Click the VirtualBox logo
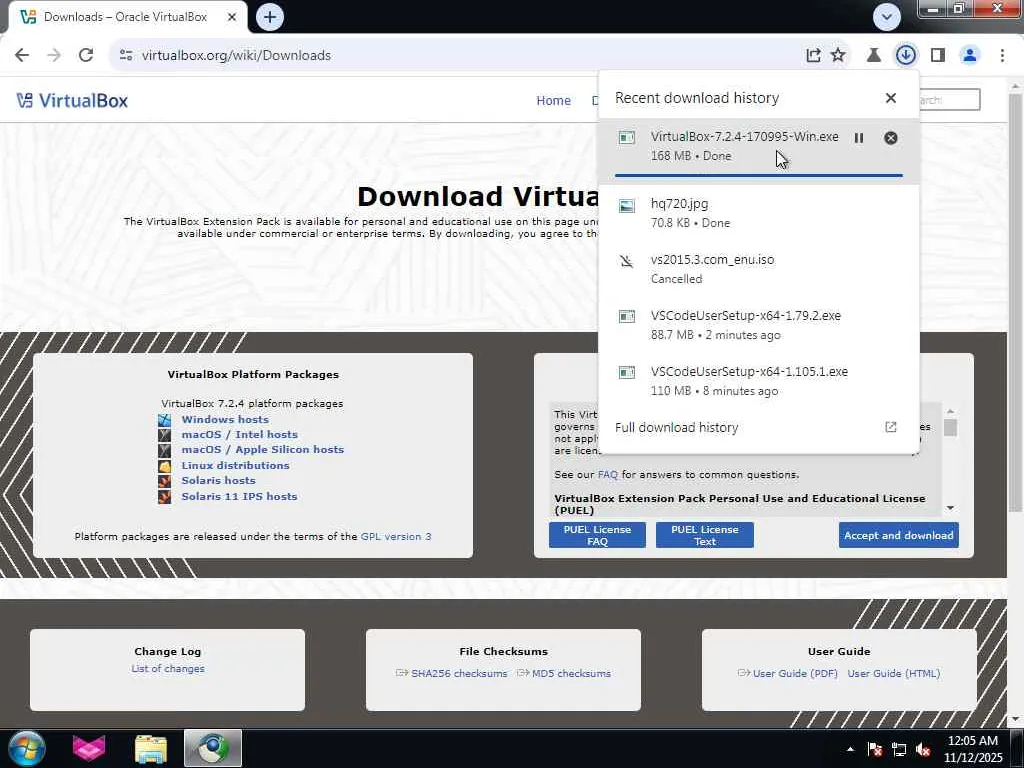Image resolution: width=1024 pixels, height=768 pixels. (72, 101)
